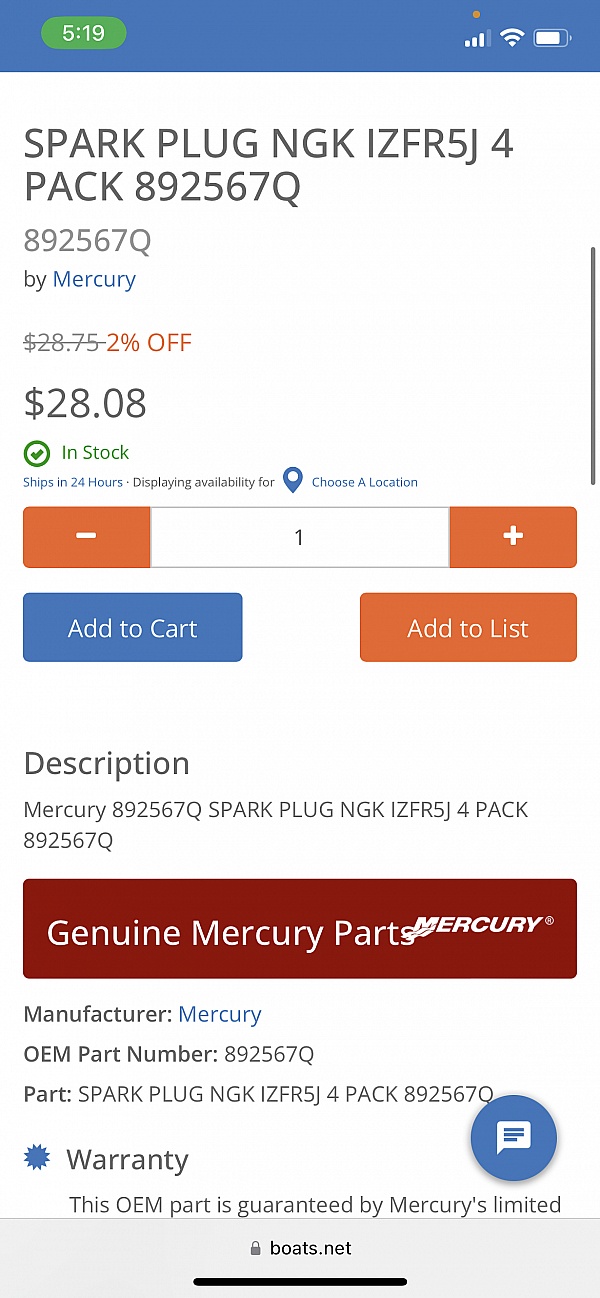Tap the boats.net address bar
600x1298 pixels.
(300, 1248)
